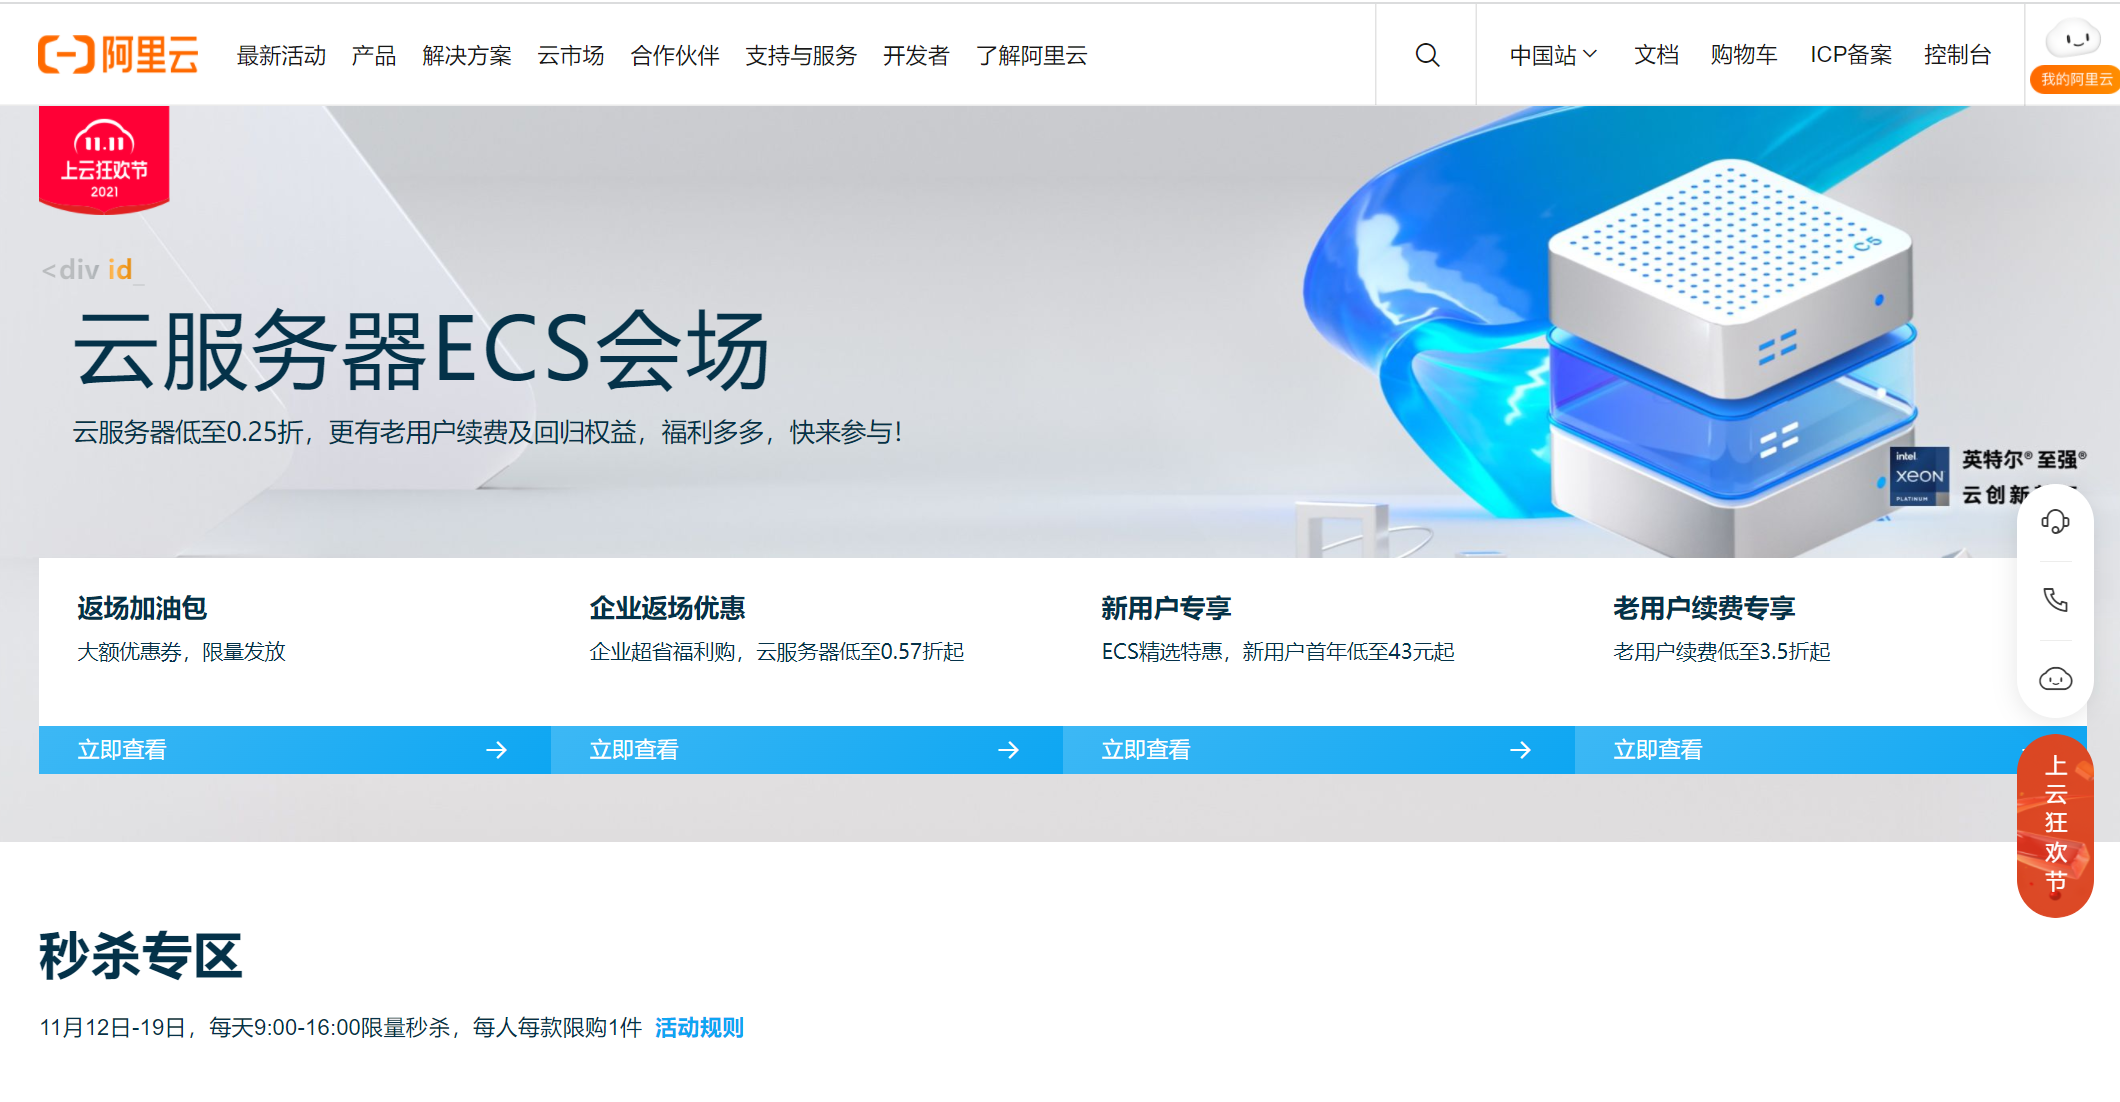This screenshot has width=2120, height=1102.
Task: Expand the 中国站 region dropdown
Action: pyautogui.click(x=1553, y=55)
